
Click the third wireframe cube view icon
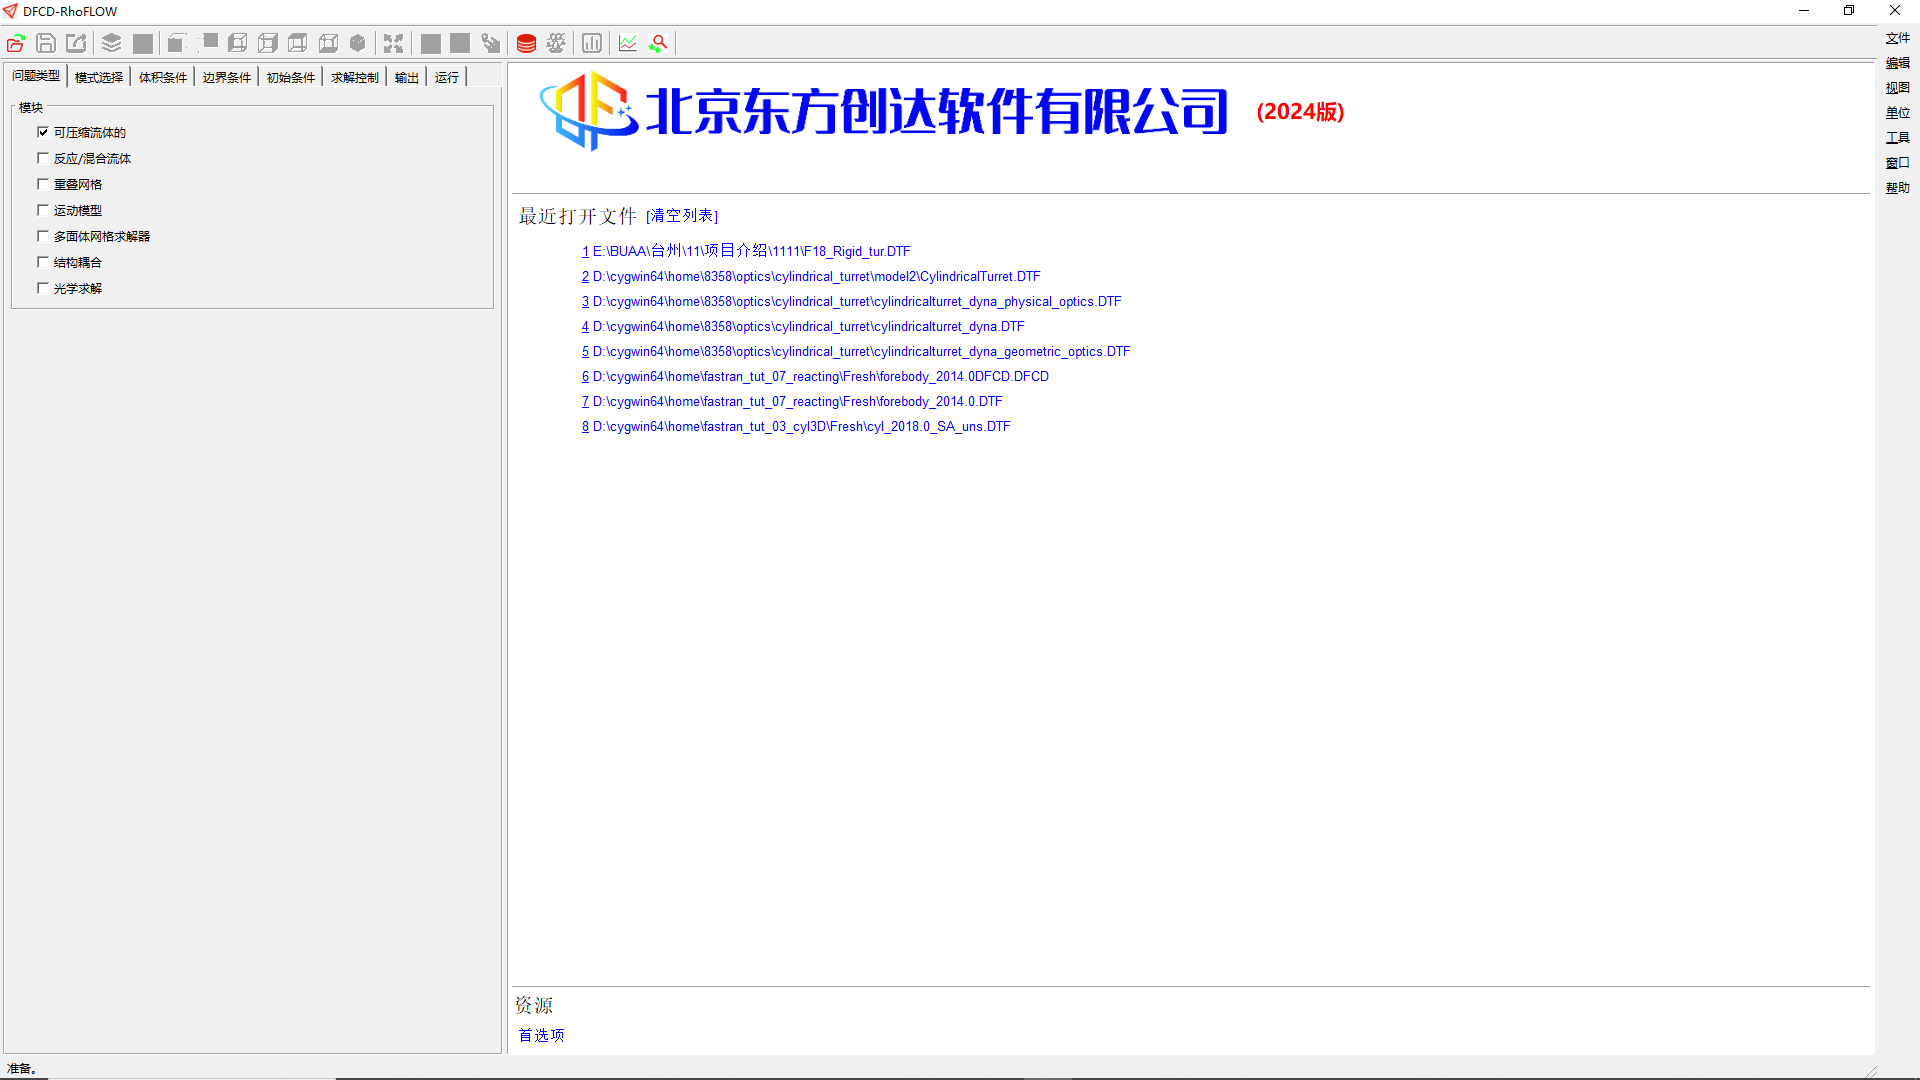coord(297,43)
